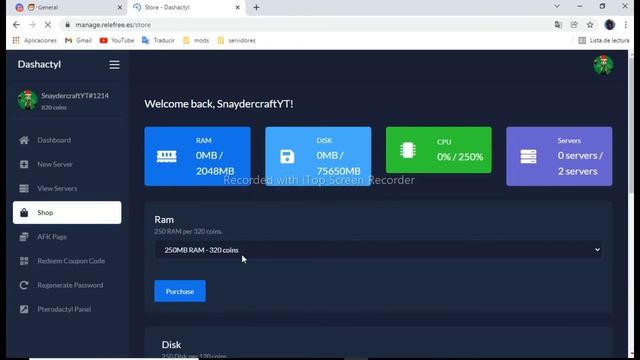Click the translate page icon
This screenshot has height=360, width=640.
tap(558, 25)
